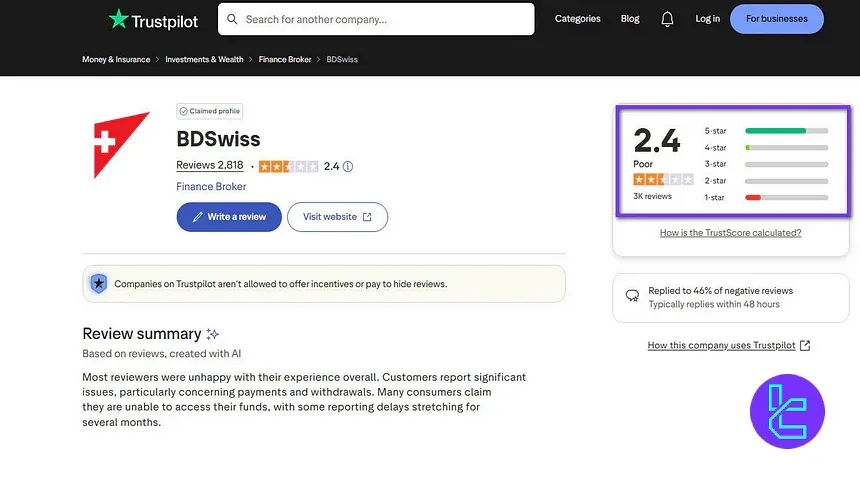Click the search magnifier icon
The height and width of the screenshot is (484, 860).
[x=232, y=19]
